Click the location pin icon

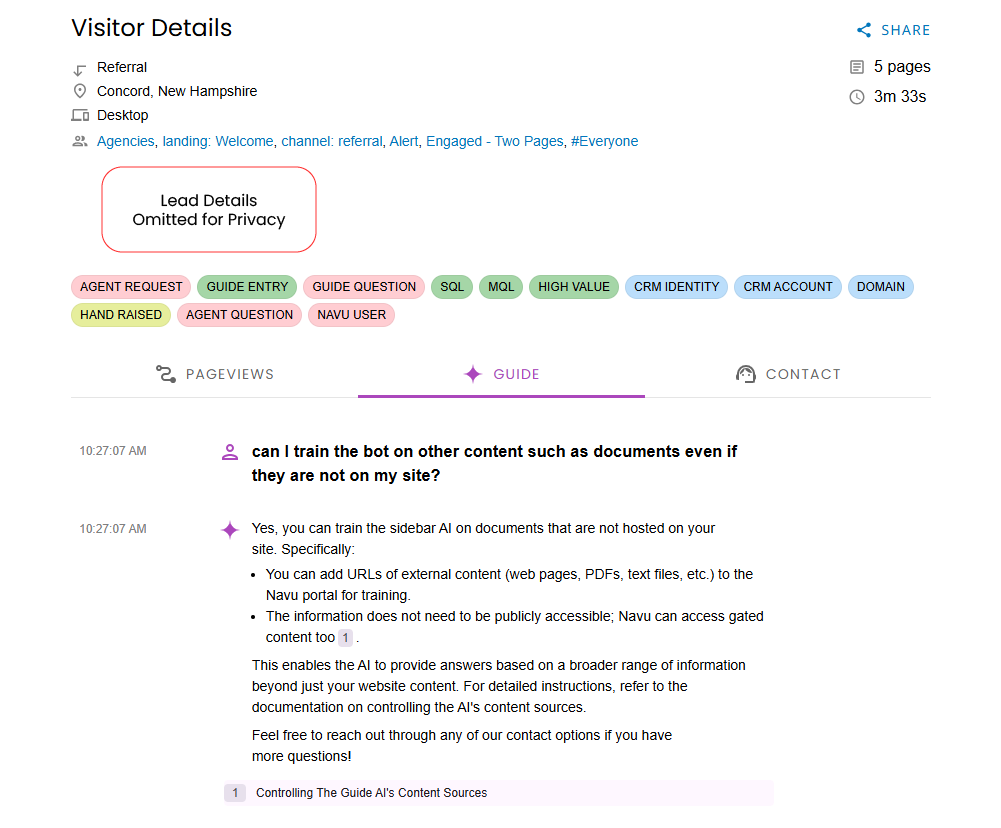(80, 91)
